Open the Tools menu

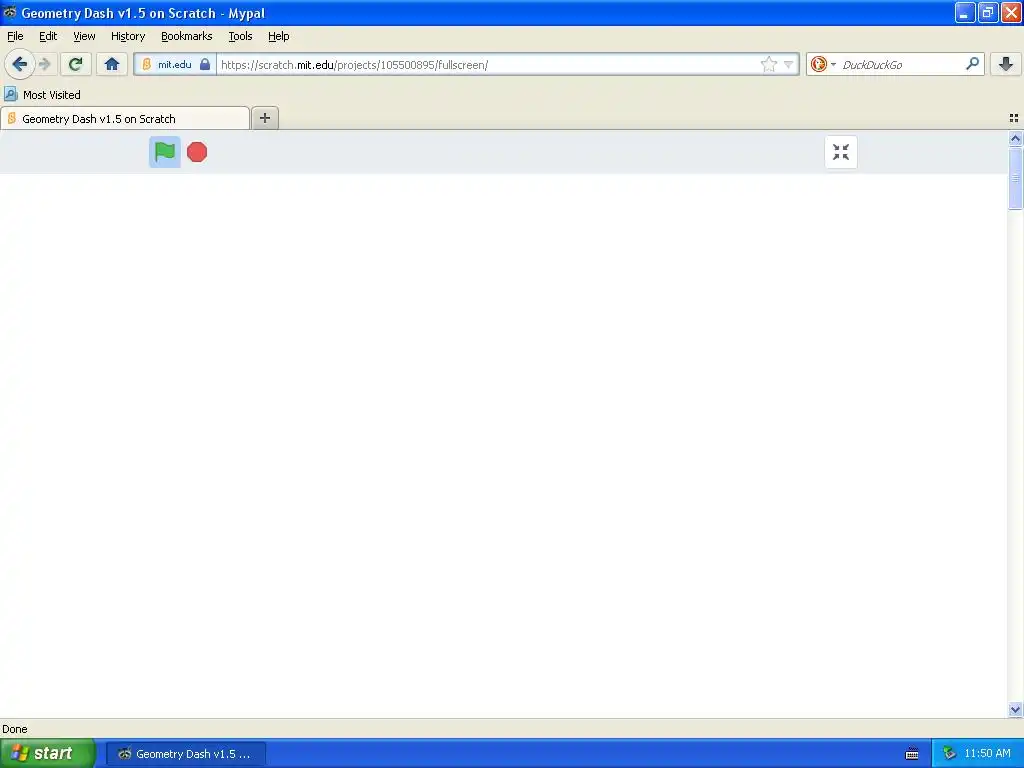(x=240, y=36)
